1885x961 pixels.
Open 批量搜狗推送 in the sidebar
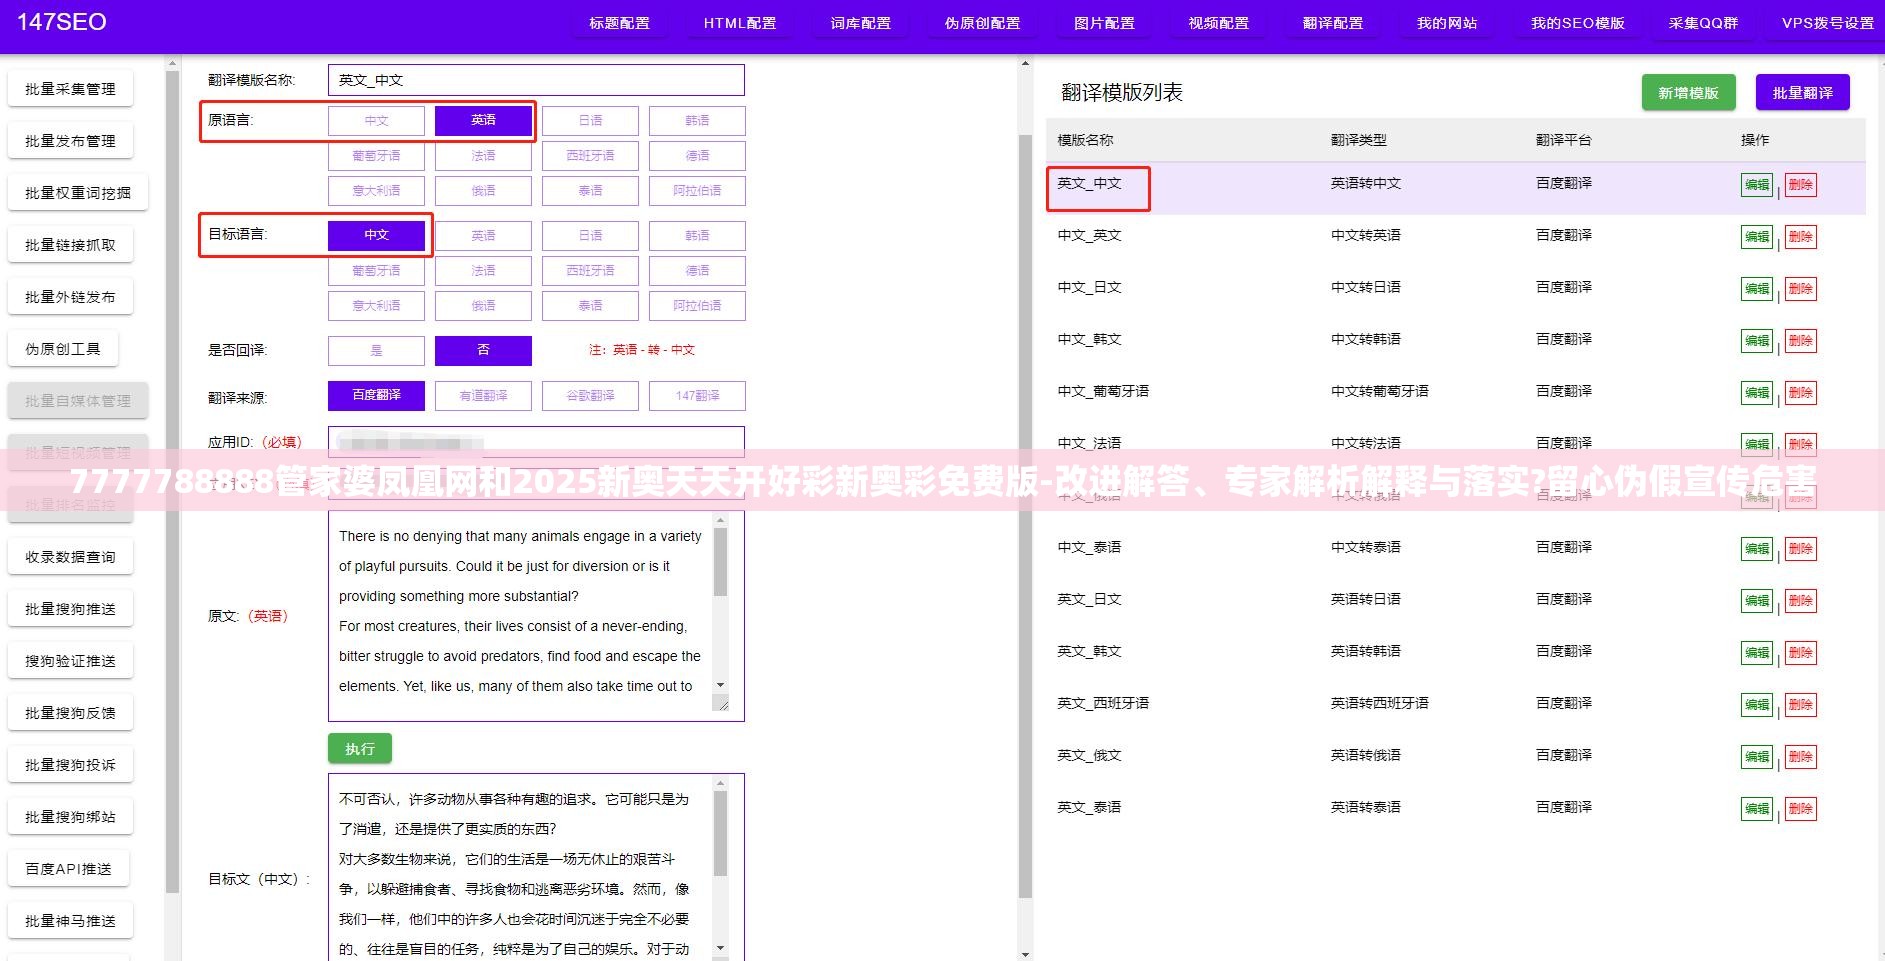tap(70, 609)
